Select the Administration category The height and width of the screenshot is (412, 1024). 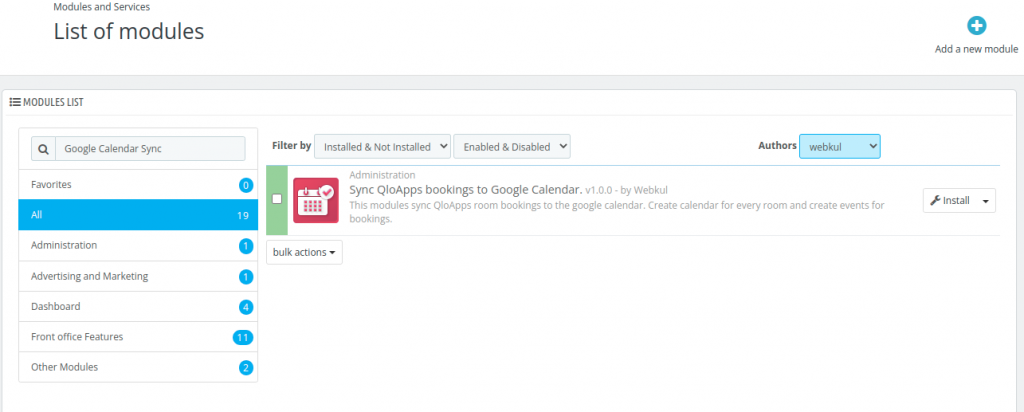(x=138, y=246)
